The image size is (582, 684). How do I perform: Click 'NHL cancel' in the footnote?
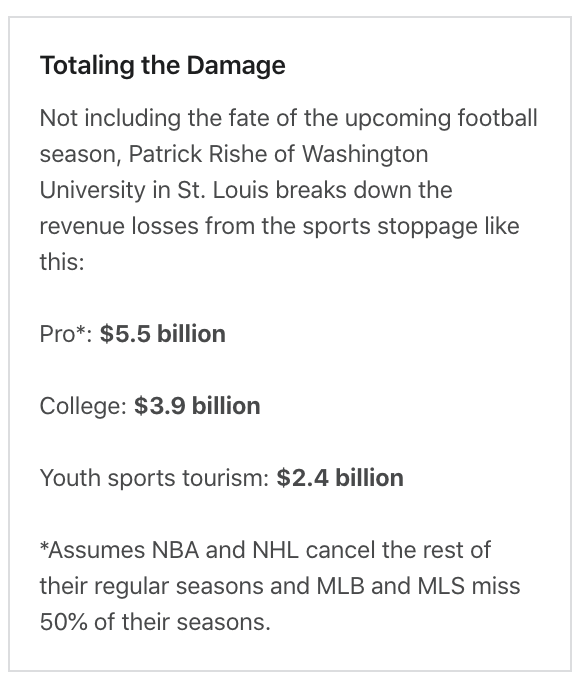pos(314,550)
